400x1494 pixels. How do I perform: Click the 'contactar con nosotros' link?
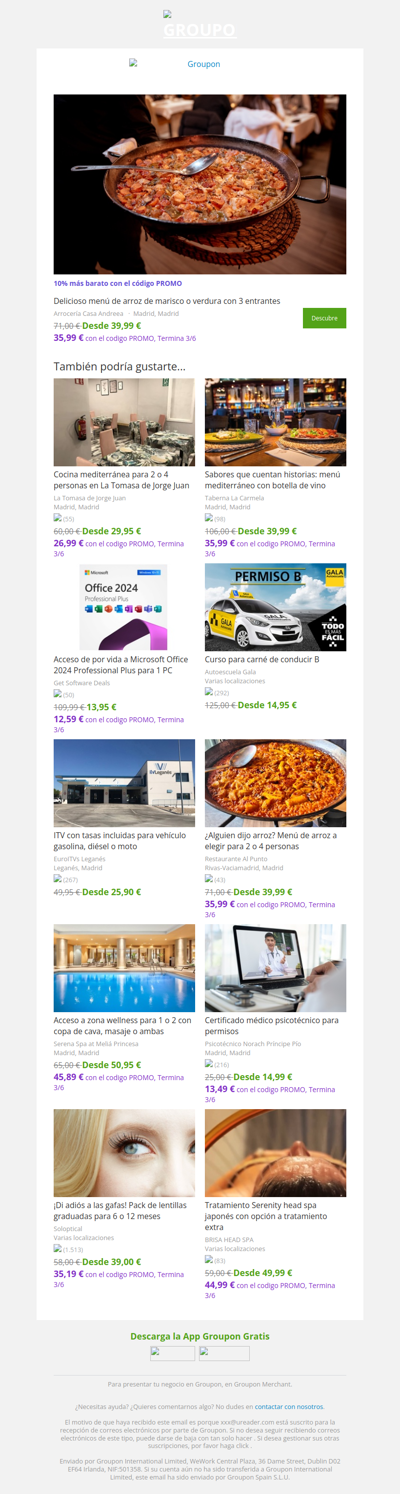(289, 1406)
